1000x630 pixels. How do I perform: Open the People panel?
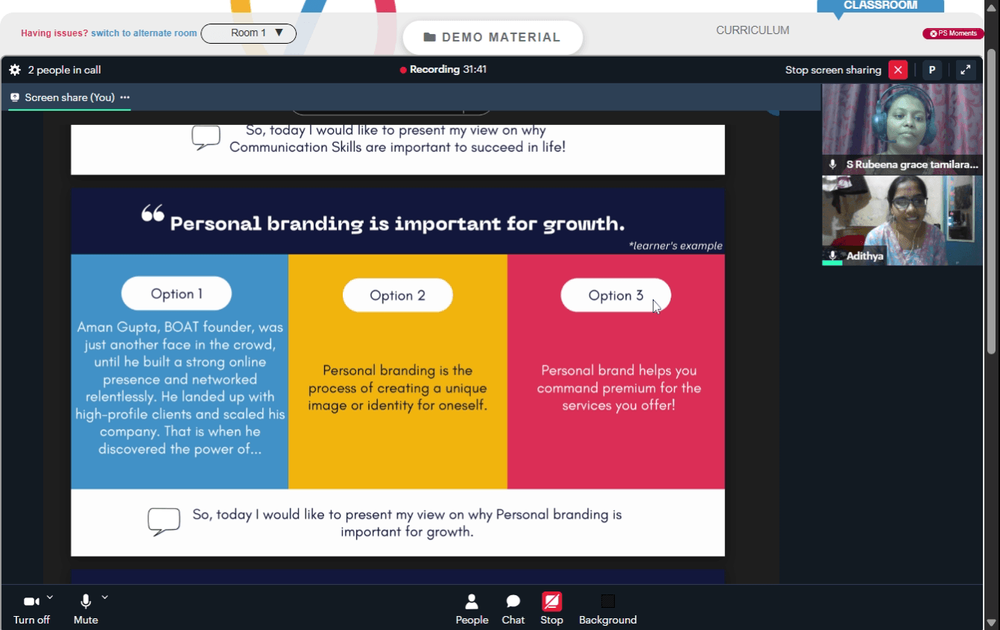point(472,609)
